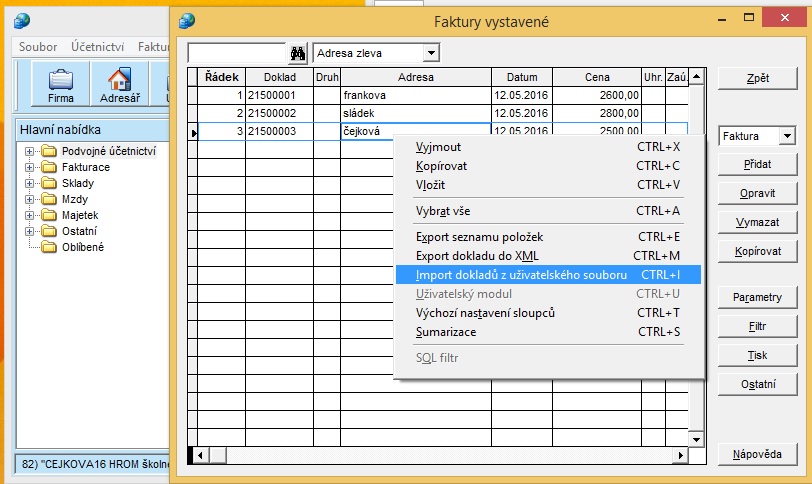Viewport: 812px width, 484px height.
Task: Expand the Sklady tree node
Action: click(30, 184)
